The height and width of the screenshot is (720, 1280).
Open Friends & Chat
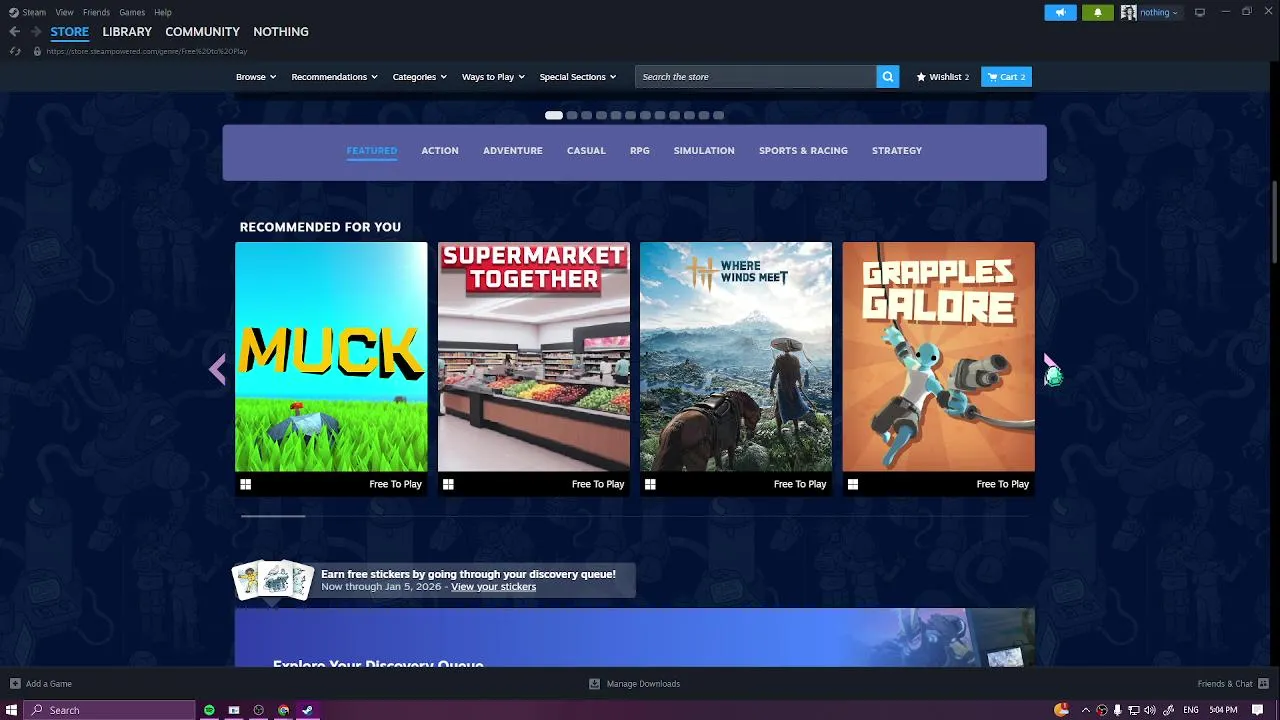[x=1231, y=684]
